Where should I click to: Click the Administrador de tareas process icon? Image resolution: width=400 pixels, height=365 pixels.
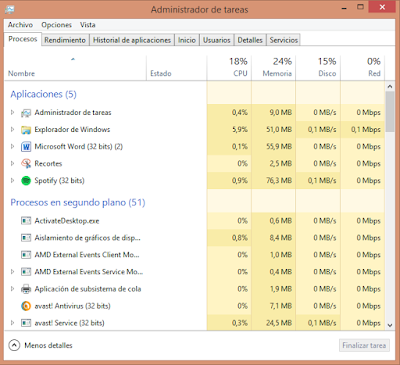(x=26, y=113)
